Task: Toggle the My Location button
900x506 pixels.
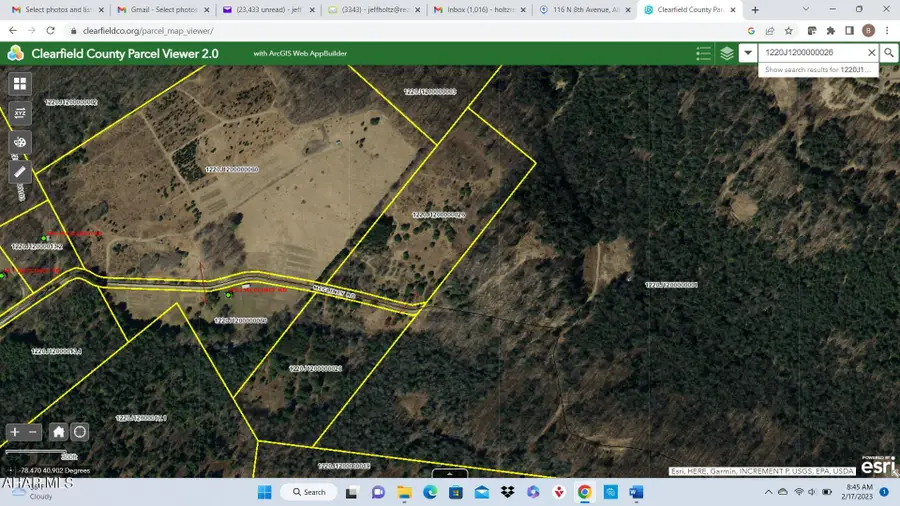Action: pyautogui.click(x=80, y=432)
